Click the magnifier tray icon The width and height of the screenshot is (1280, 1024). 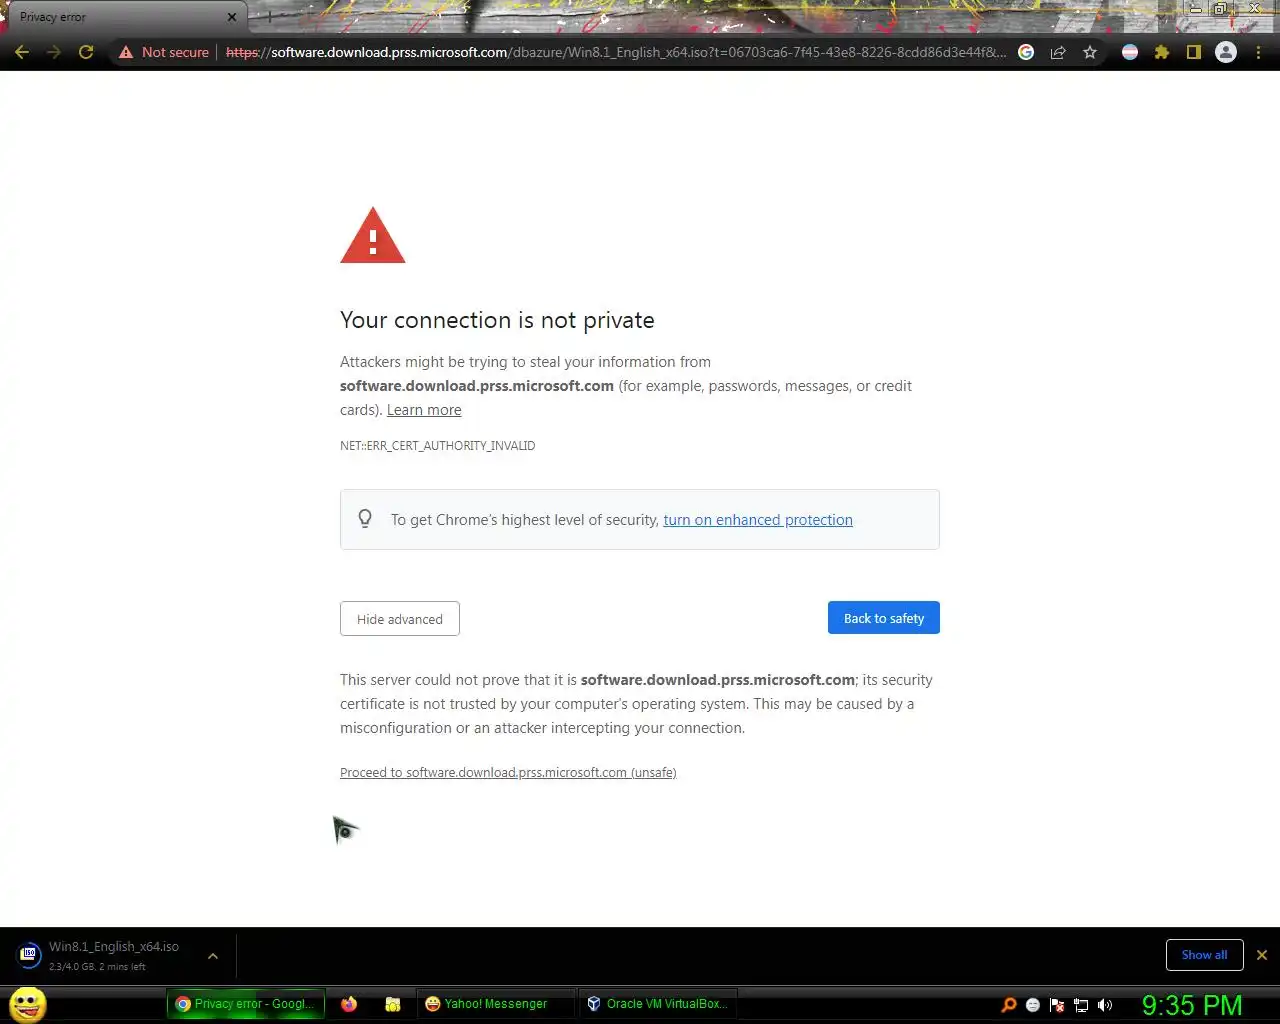click(x=1009, y=1005)
